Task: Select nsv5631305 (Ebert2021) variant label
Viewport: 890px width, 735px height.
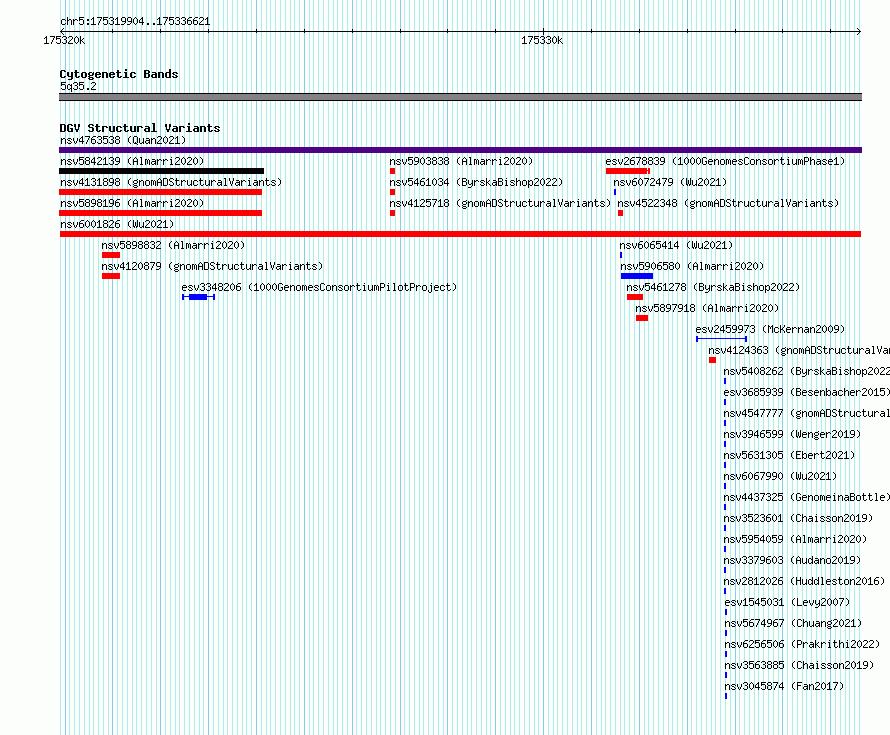Action: [790, 455]
